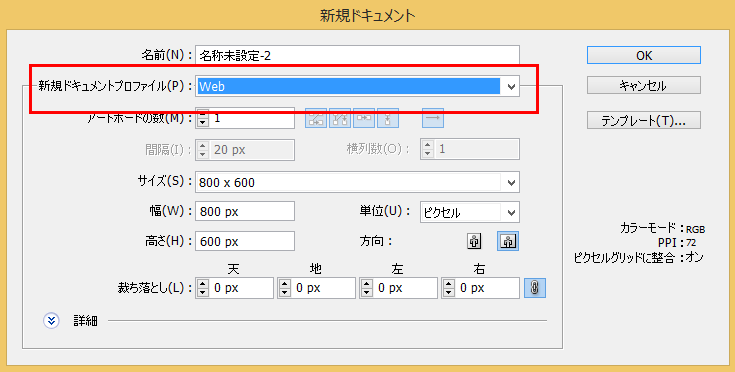Click the OK button
The image size is (735, 372).
[644, 55]
